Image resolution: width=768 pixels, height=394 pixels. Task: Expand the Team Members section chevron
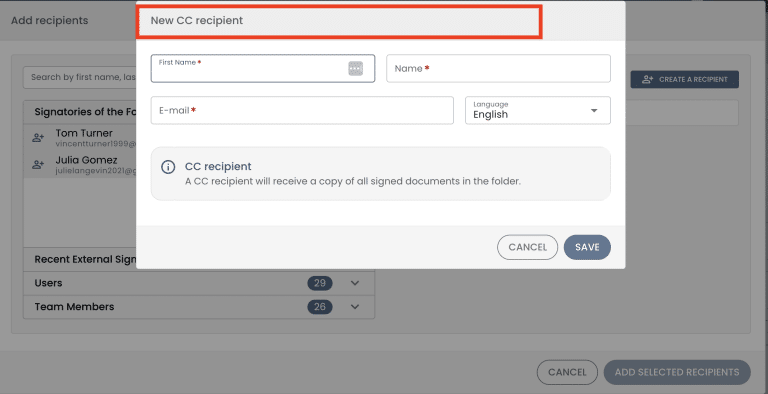355,307
